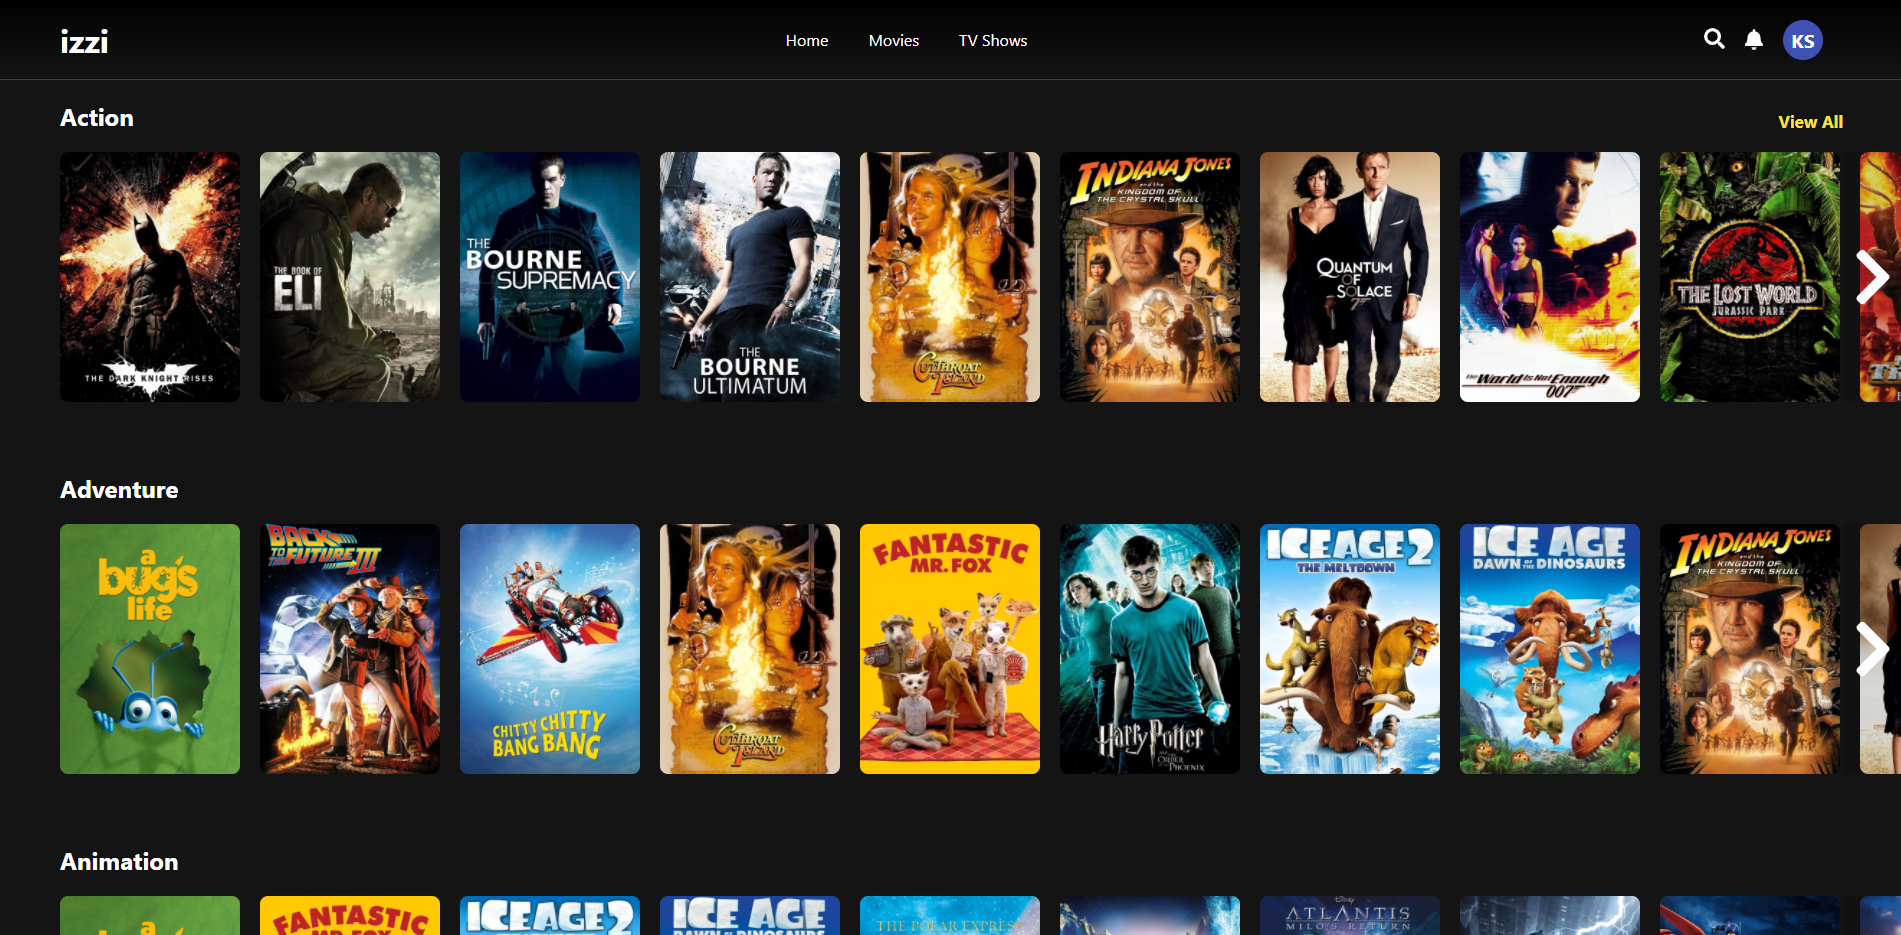This screenshot has height=935, width=1901.
Task: Open Back to the Future III poster
Action: [350, 649]
